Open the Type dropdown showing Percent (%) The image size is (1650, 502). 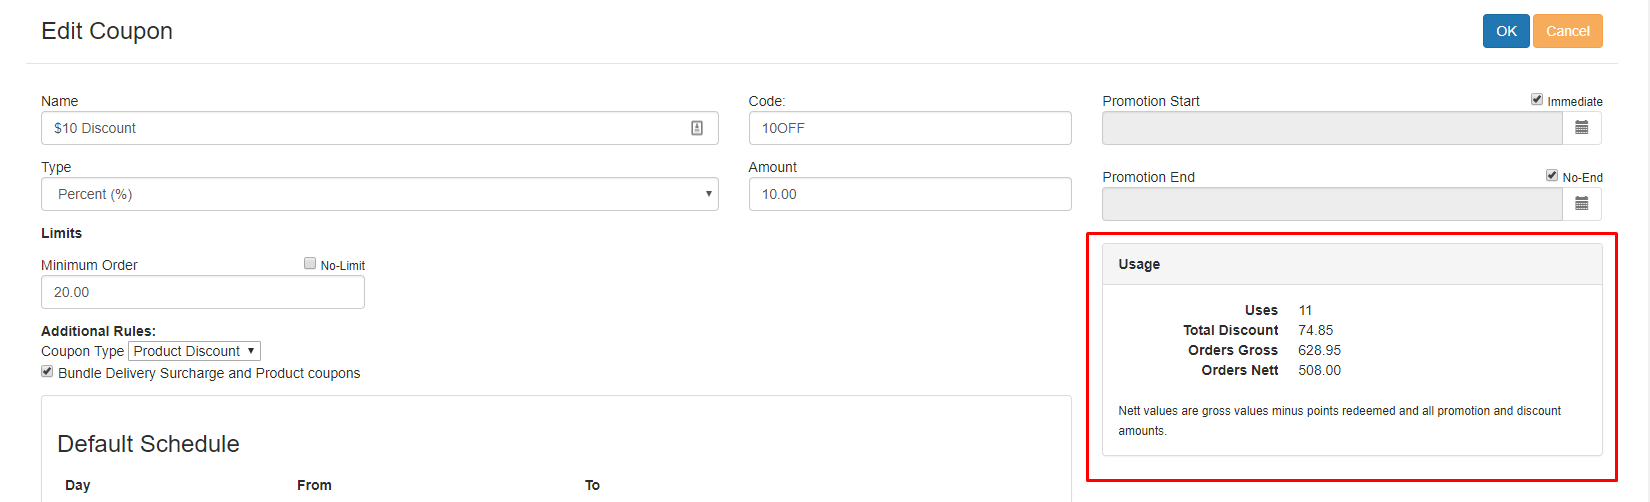click(379, 194)
